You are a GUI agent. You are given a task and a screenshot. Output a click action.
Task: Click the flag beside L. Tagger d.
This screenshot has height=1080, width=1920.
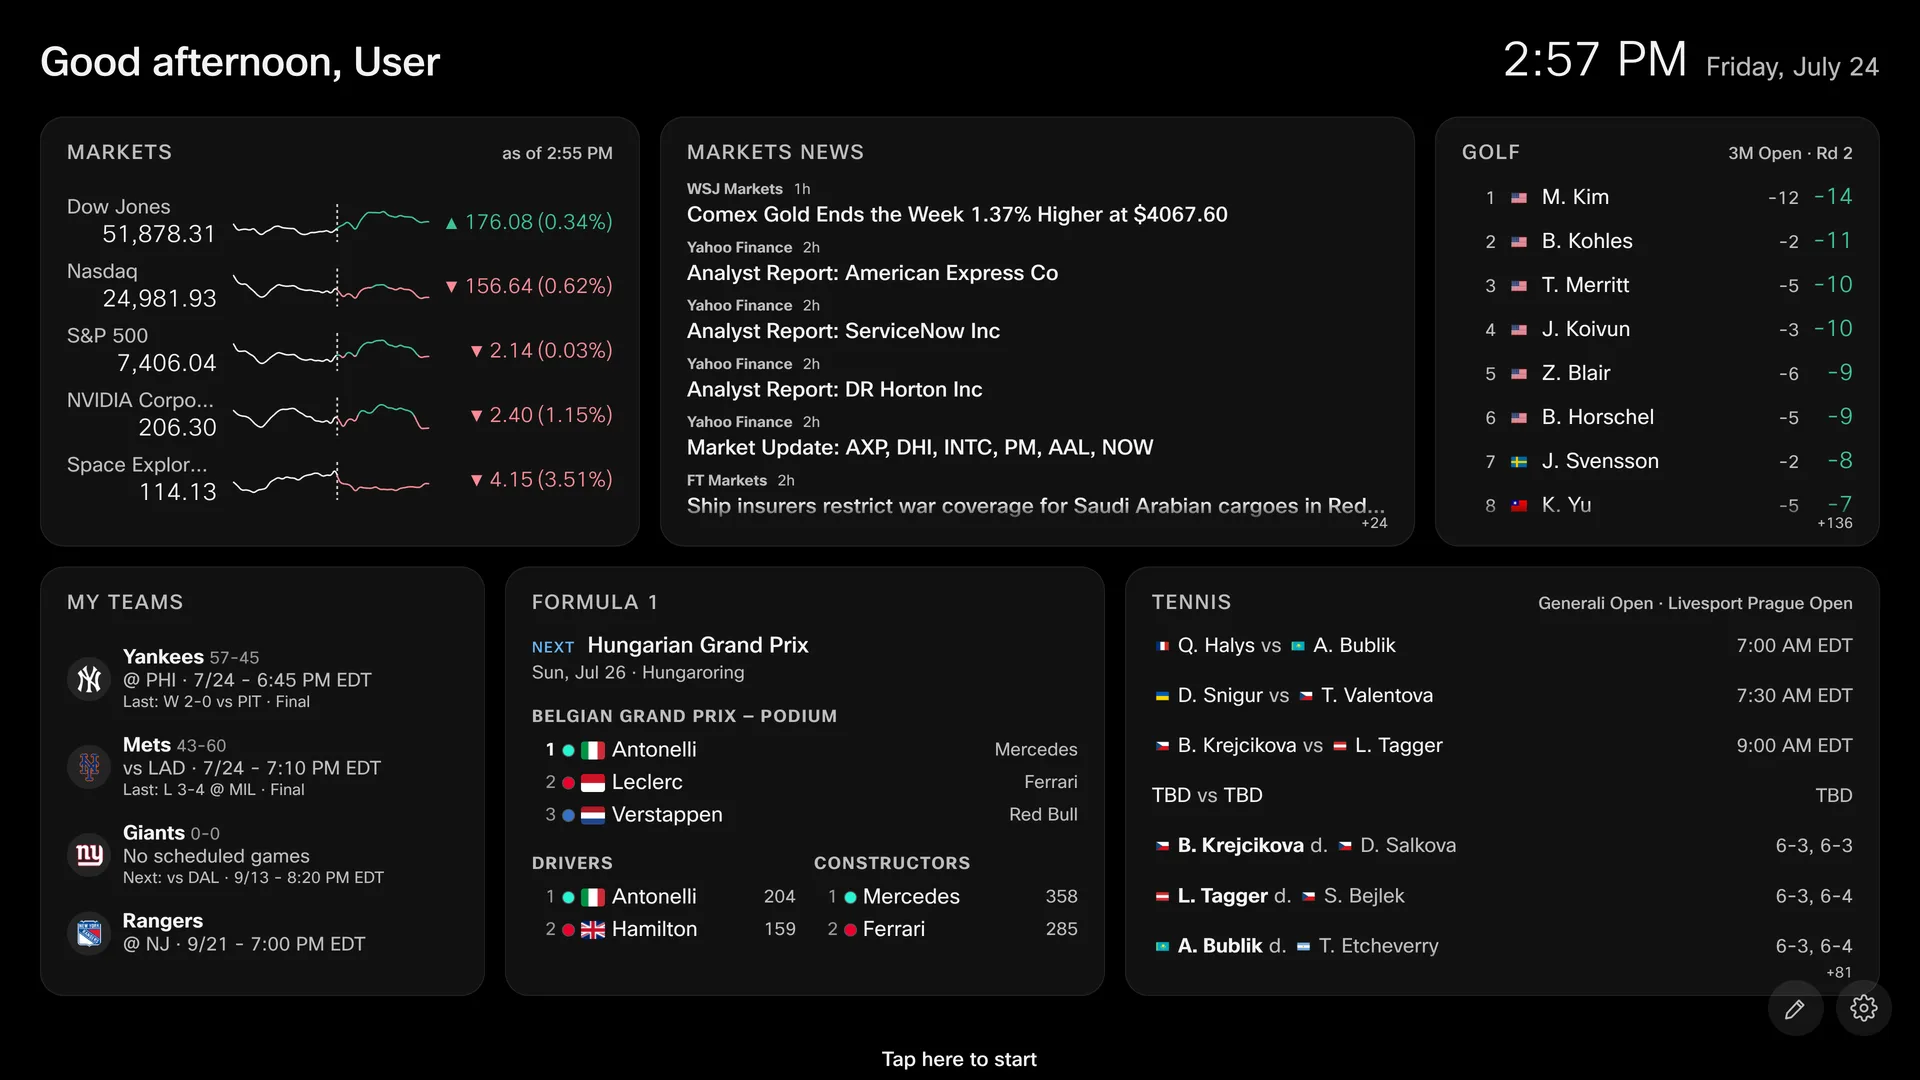(x=1162, y=897)
